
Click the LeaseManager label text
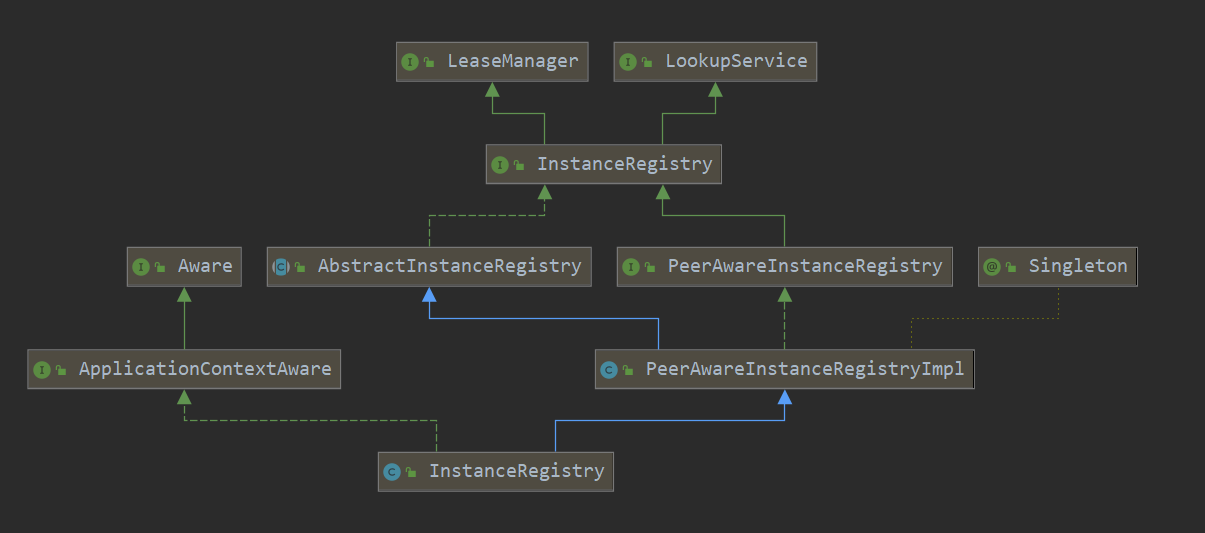click(x=513, y=61)
